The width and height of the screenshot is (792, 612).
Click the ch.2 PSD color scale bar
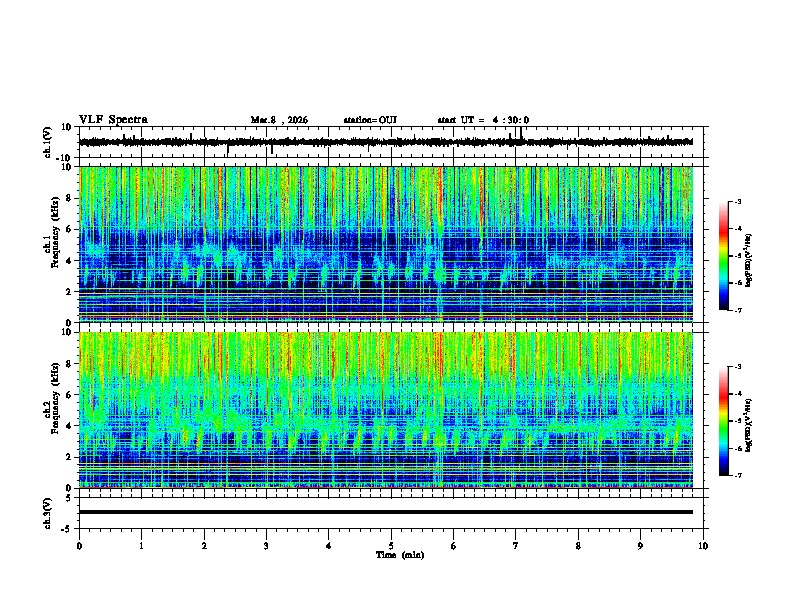click(x=724, y=421)
